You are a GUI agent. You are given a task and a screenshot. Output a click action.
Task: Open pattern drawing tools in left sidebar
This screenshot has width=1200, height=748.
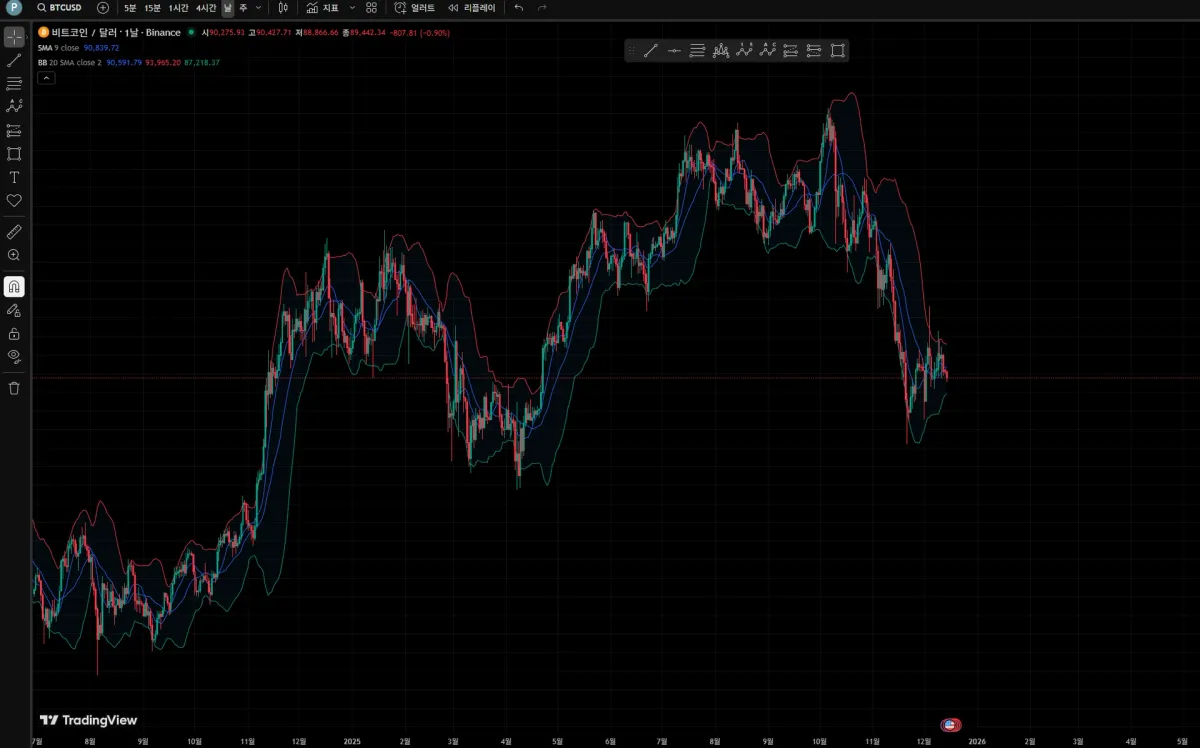click(14, 106)
